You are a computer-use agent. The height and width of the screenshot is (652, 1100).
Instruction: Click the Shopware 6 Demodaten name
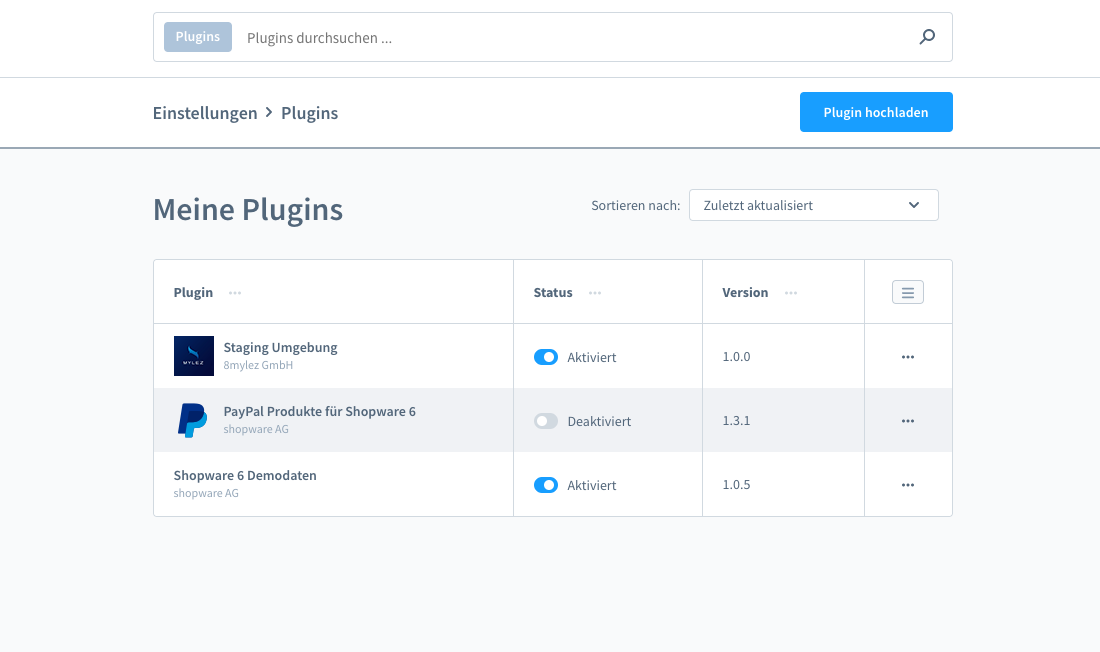tap(245, 475)
